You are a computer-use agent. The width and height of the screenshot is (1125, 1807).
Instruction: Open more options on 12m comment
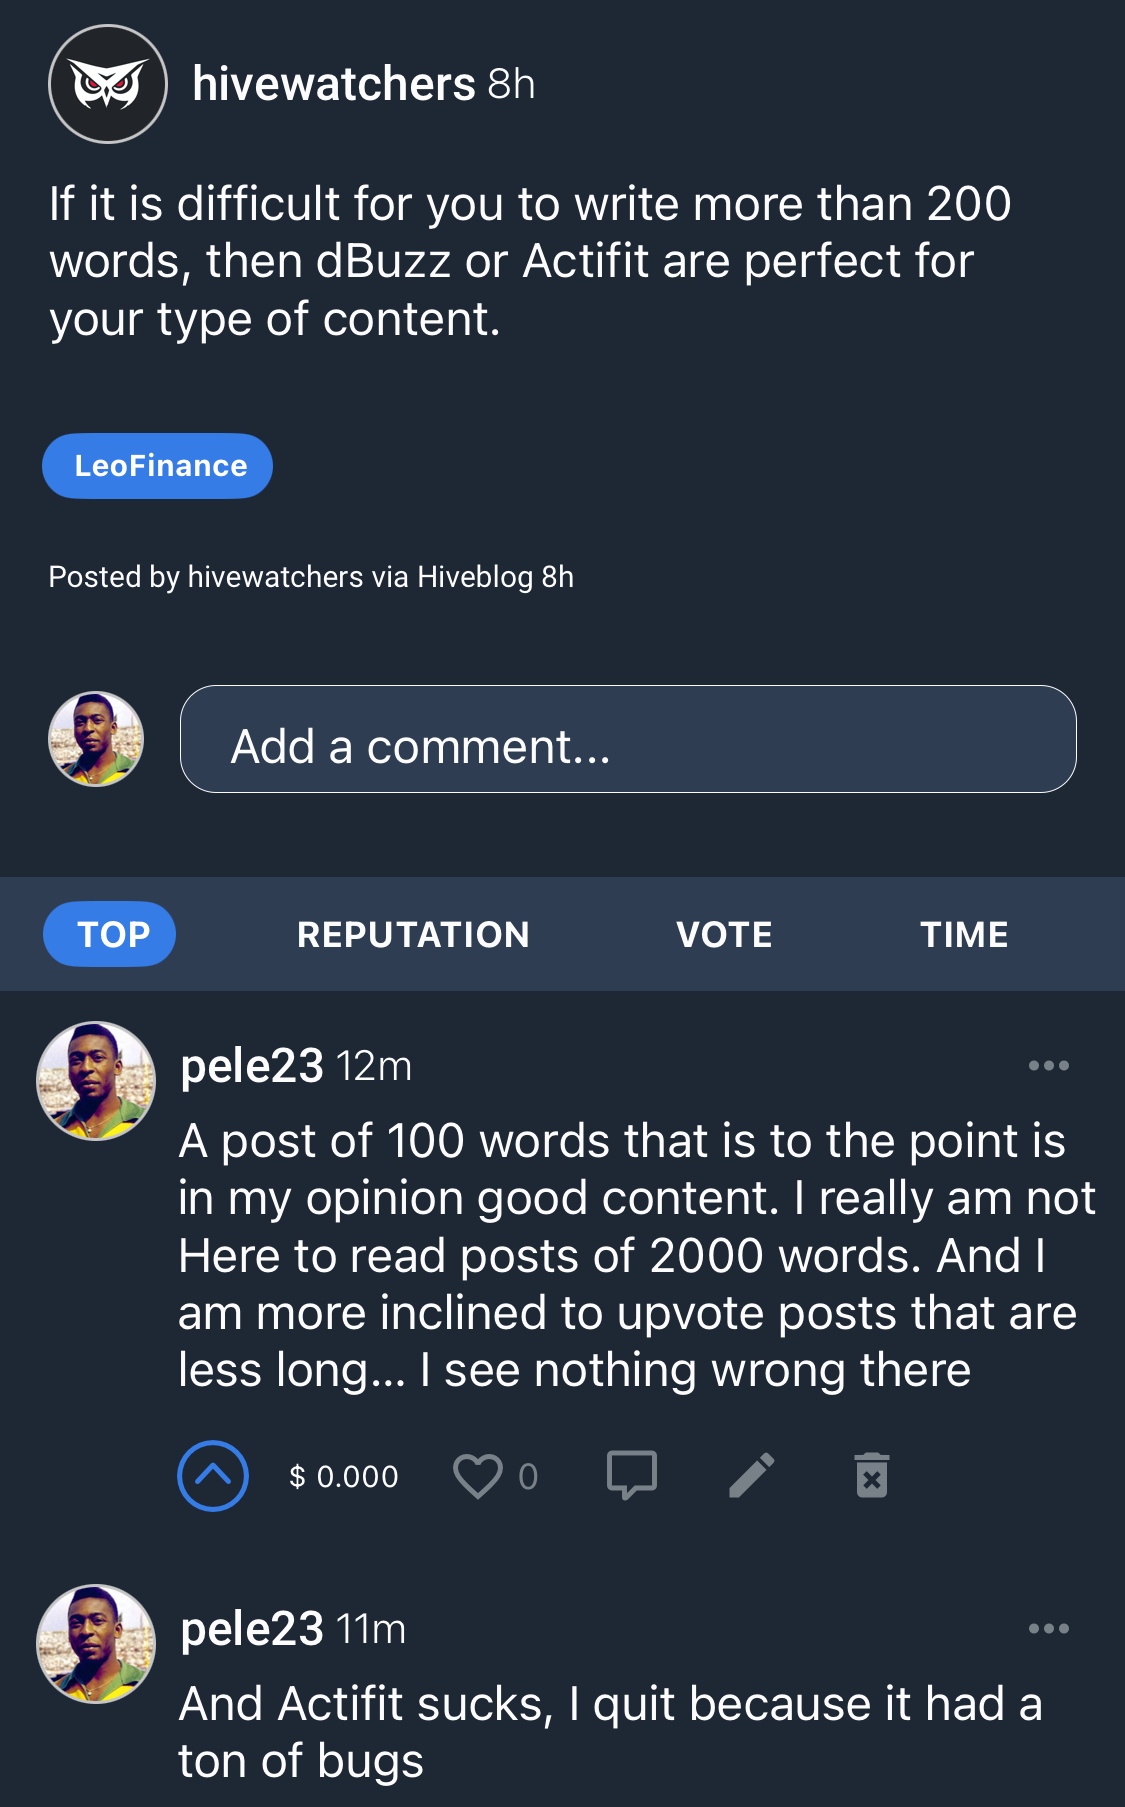coord(1049,1066)
